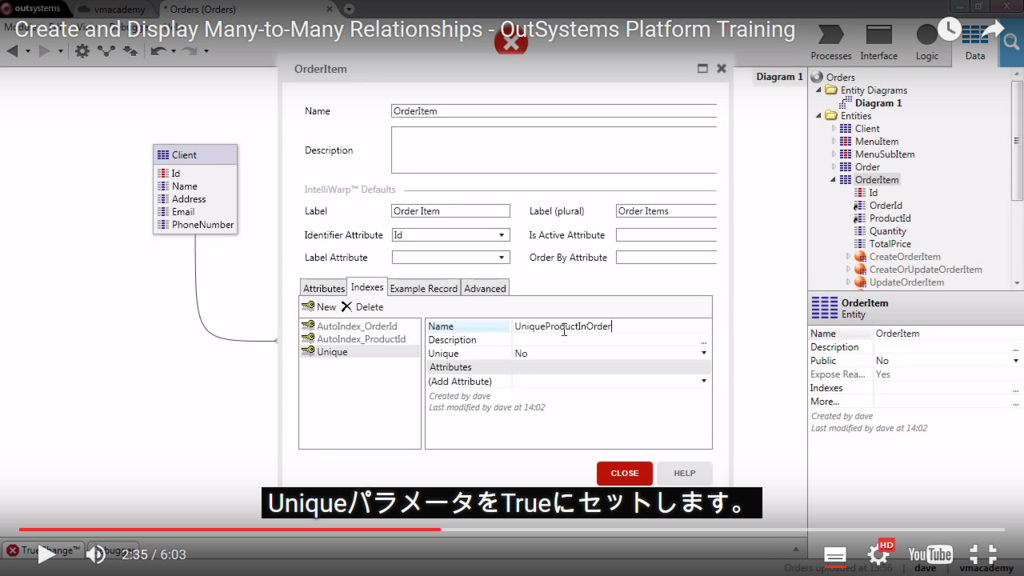Select ProductId attribute in tree
The image size is (1024, 576).
pos(889,218)
